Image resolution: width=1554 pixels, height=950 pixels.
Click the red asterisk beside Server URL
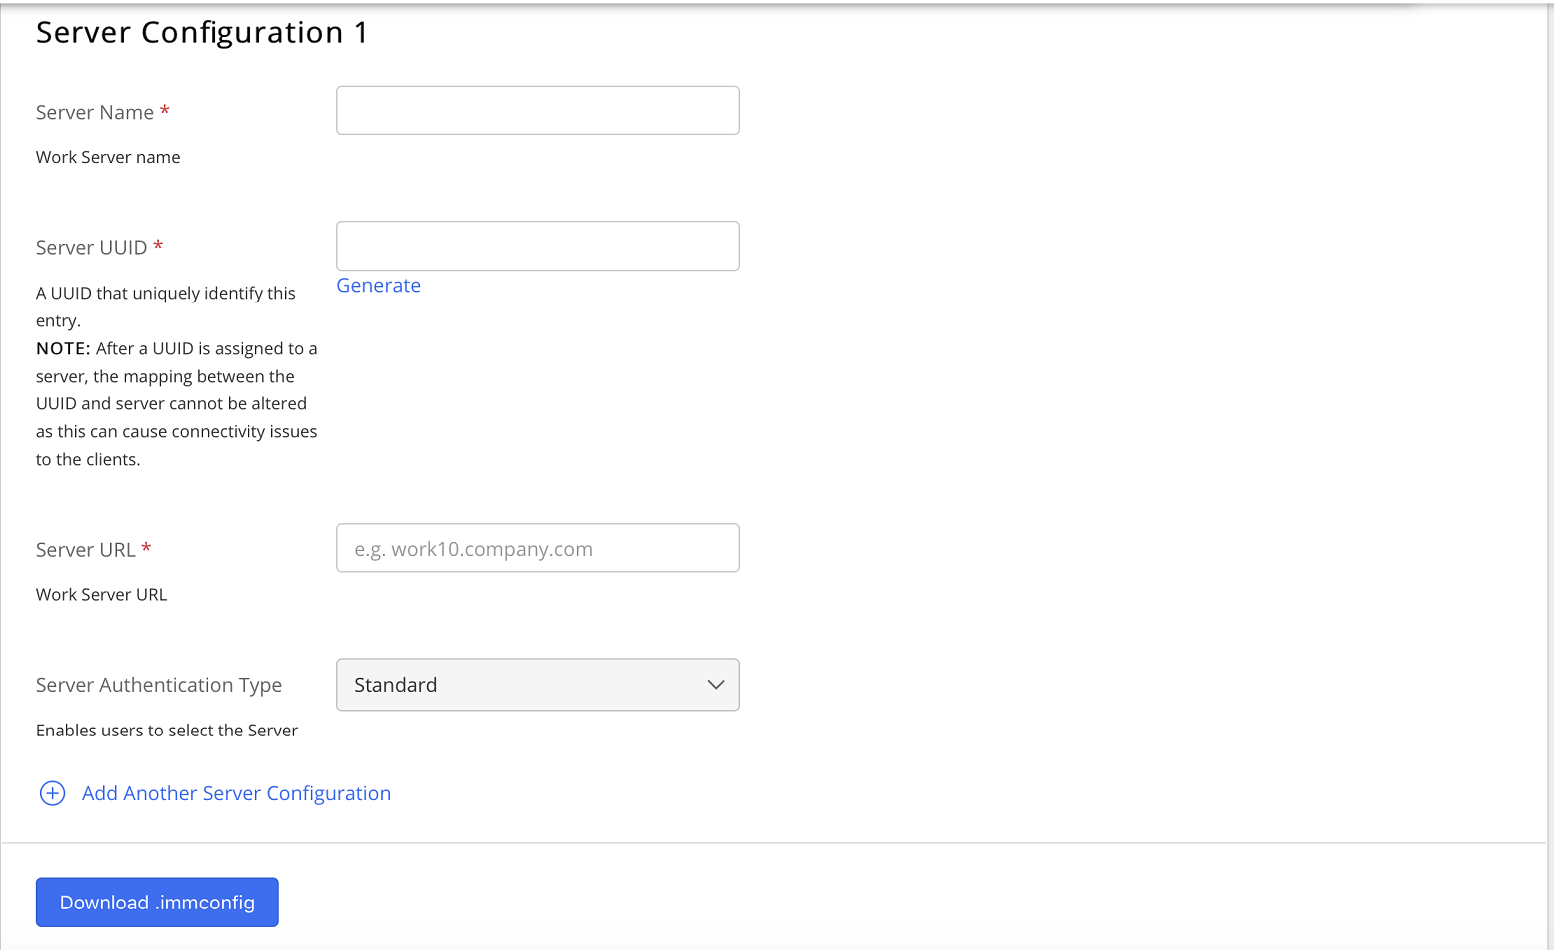coord(146,548)
